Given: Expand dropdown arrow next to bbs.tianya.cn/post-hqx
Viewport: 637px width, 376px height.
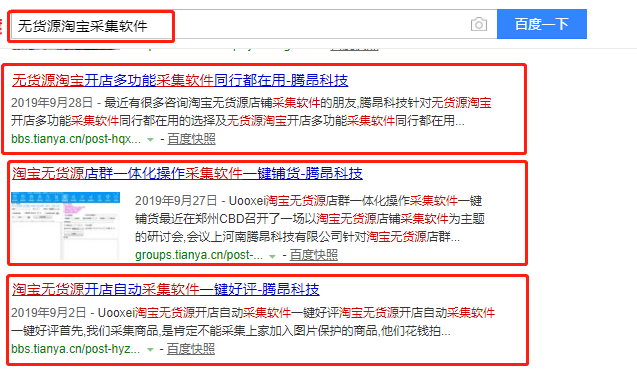Looking at the screenshot, I should (150, 140).
